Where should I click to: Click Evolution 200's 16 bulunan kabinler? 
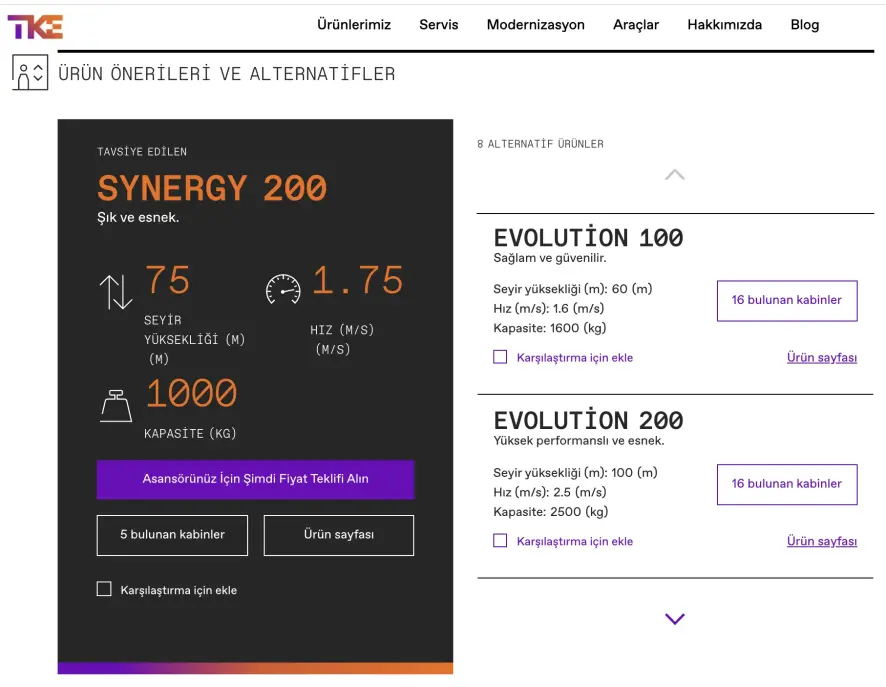pyautogui.click(x=787, y=484)
